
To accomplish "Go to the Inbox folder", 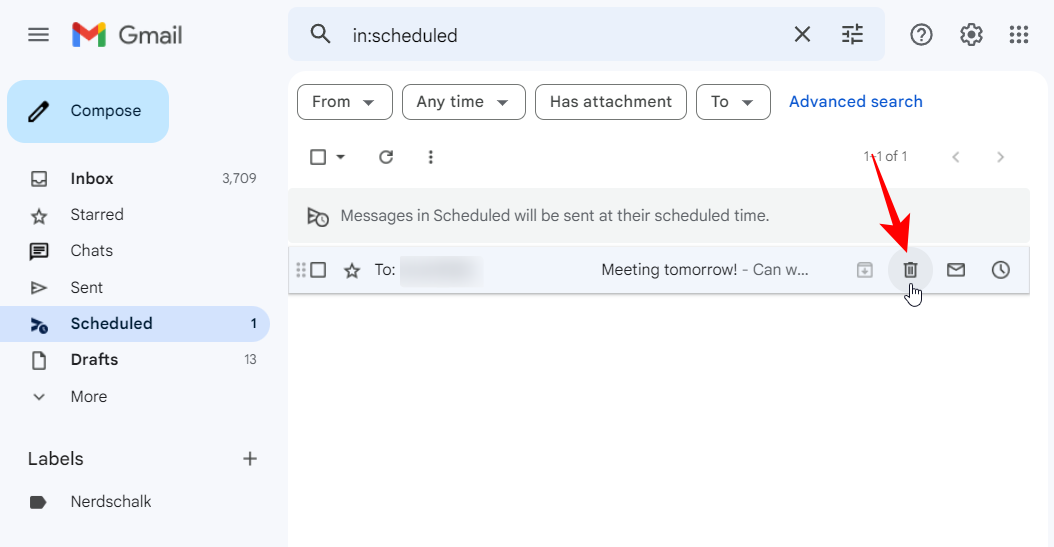I will click(x=92, y=179).
